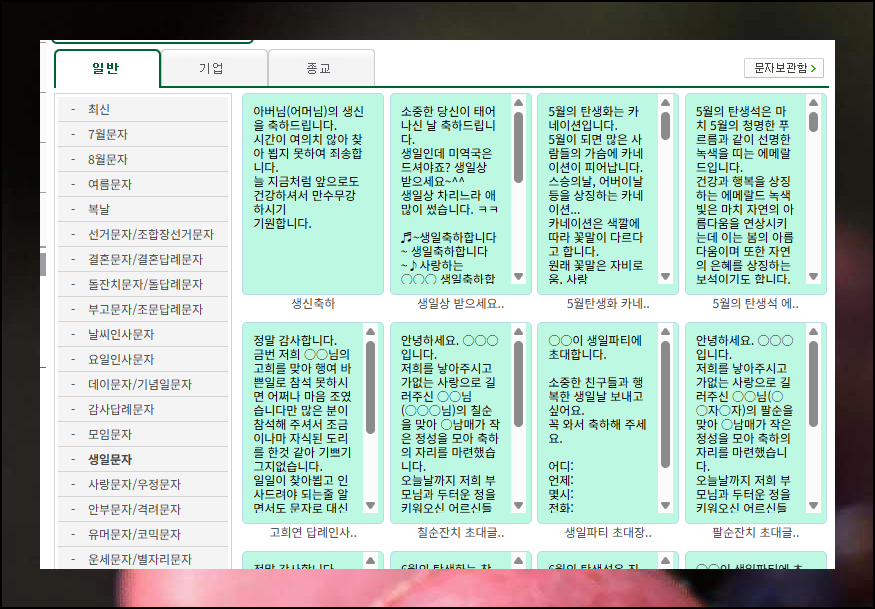875x609 pixels.
Task: Click scrollbar thumb in 생일파티 초대장 card
Action: coord(665,404)
